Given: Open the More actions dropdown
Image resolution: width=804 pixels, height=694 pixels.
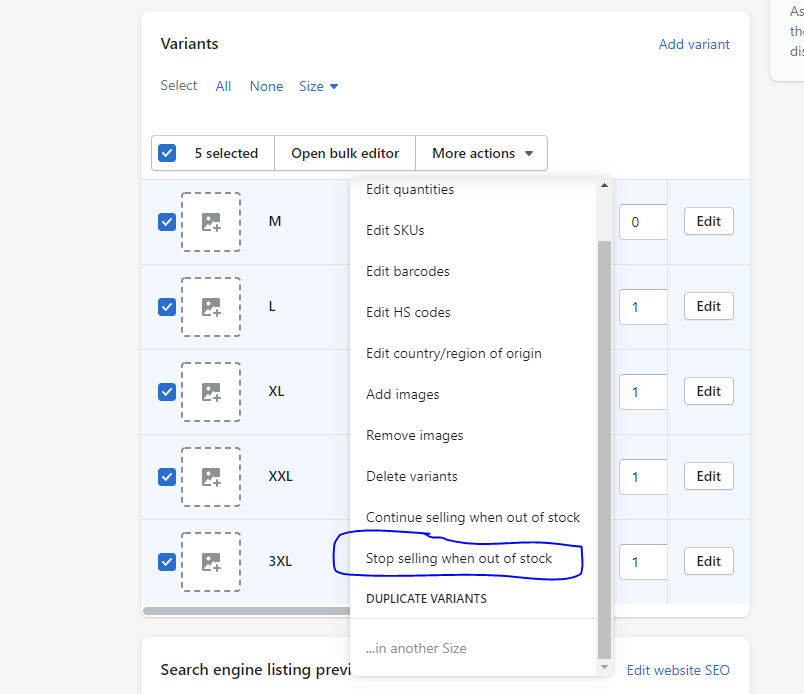Looking at the screenshot, I should (x=482, y=153).
